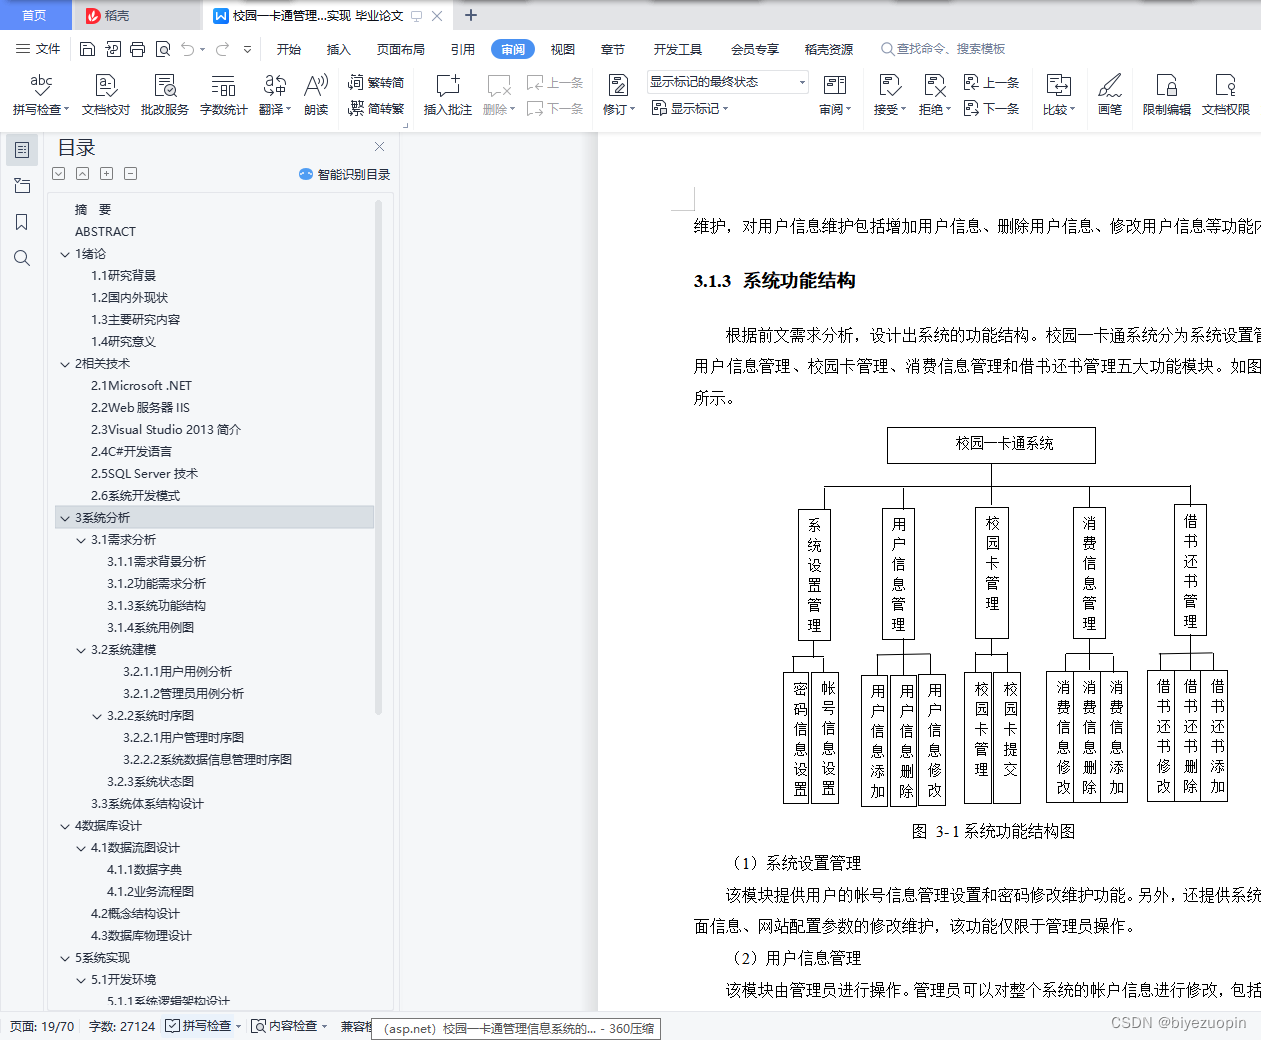
Task: Close the 目录 panel
Action: [379, 147]
